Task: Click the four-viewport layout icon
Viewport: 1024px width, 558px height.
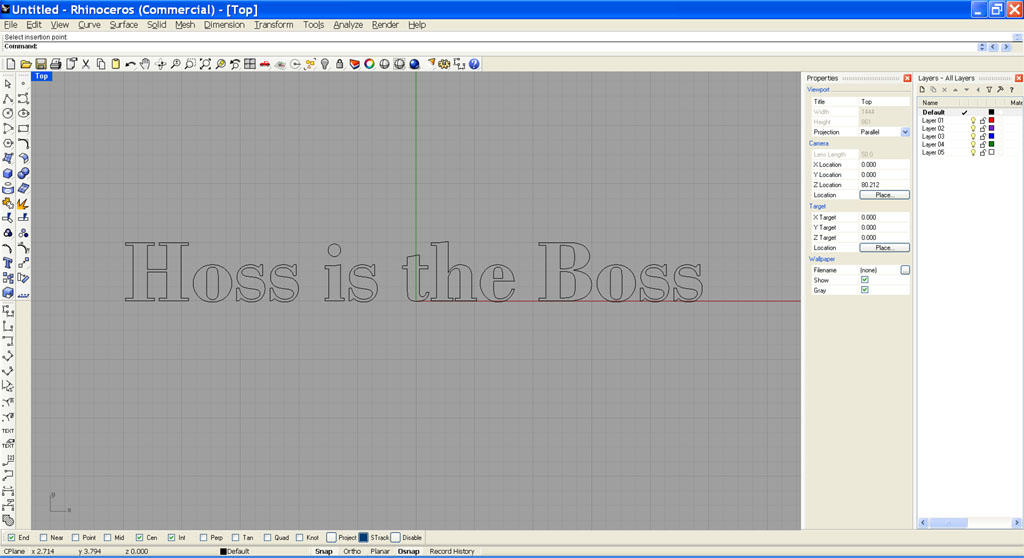Action: pos(249,64)
